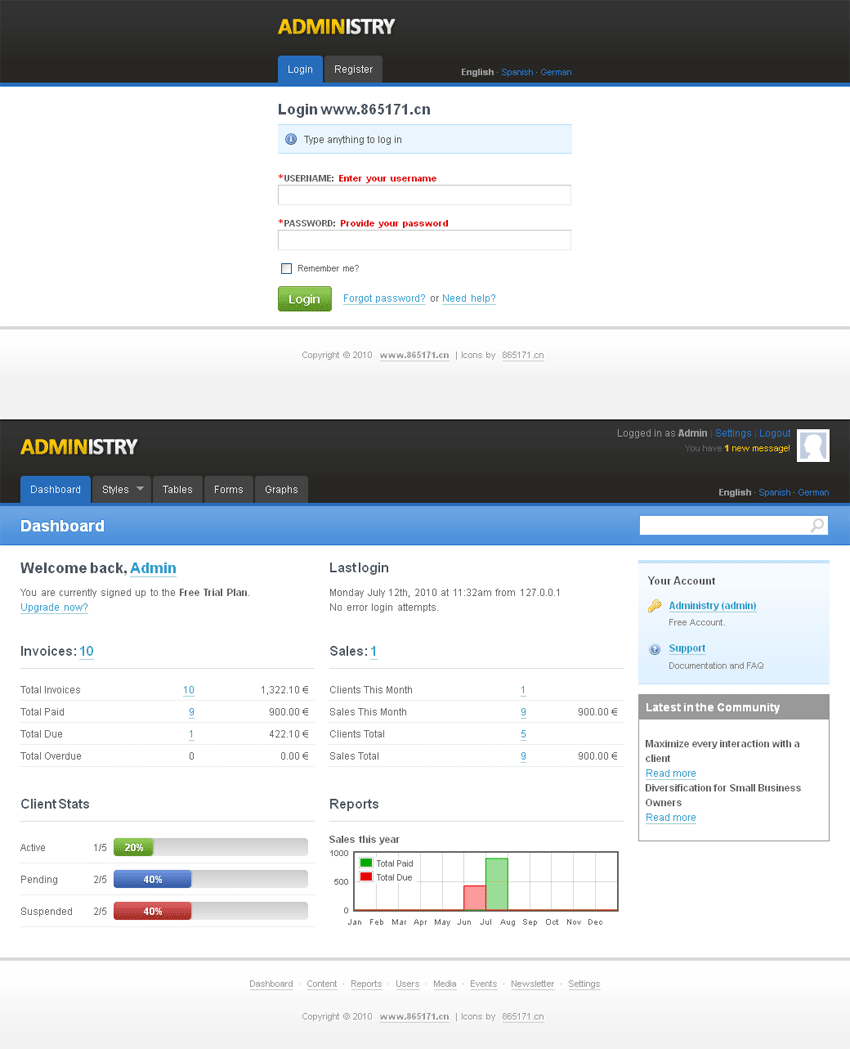Click the Upgrade now? link
This screenshot has height=1049, width=850.
pos(54,608)
